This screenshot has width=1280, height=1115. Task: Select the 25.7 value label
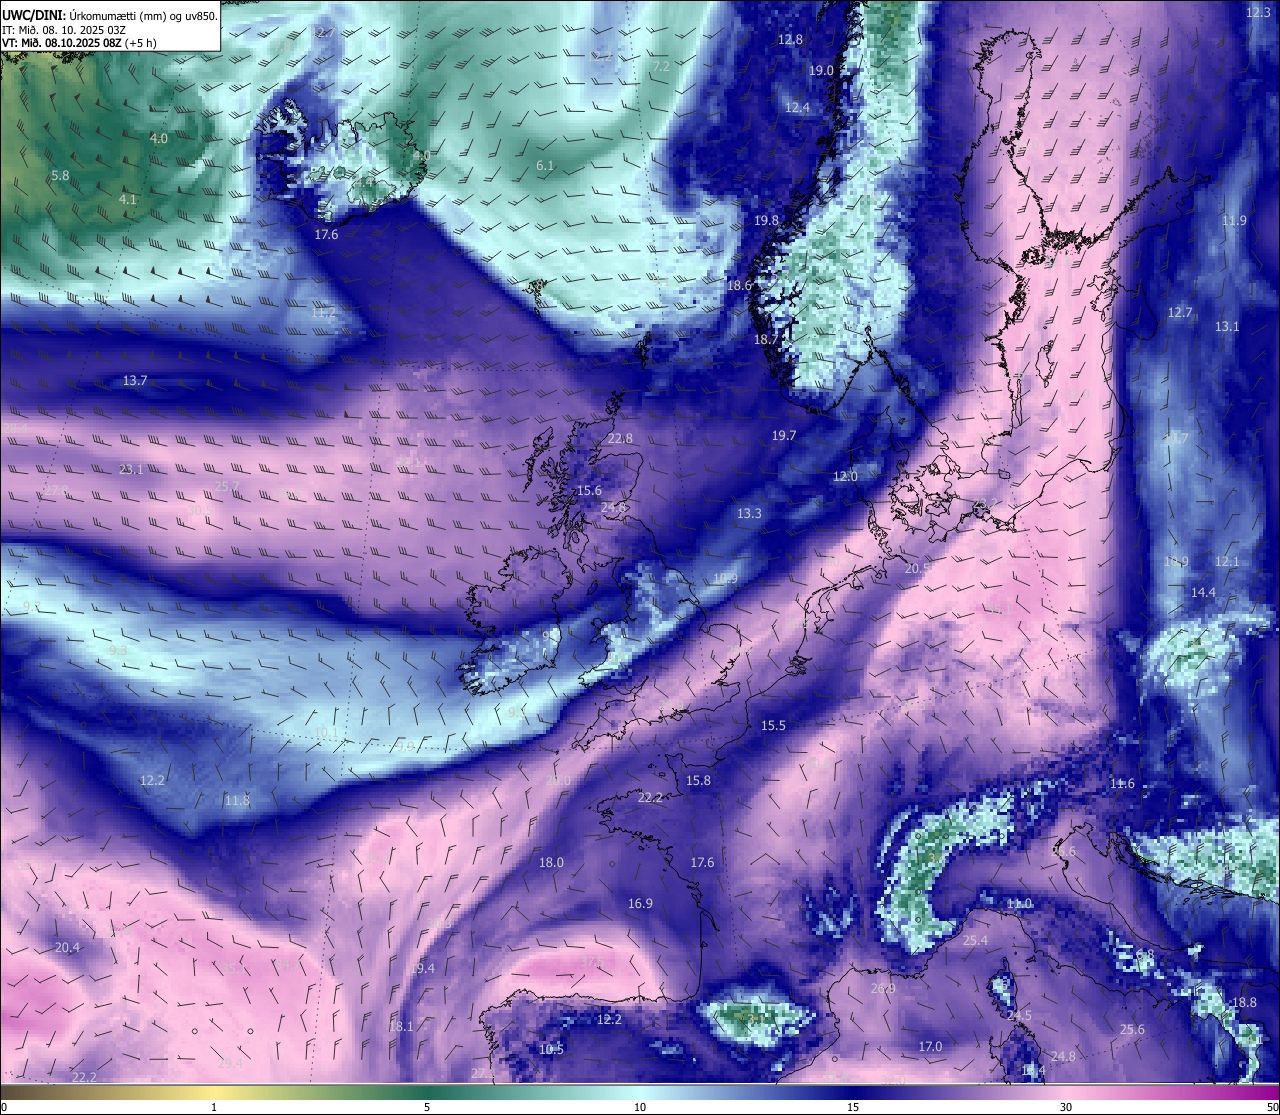click(x=227, y=486)
